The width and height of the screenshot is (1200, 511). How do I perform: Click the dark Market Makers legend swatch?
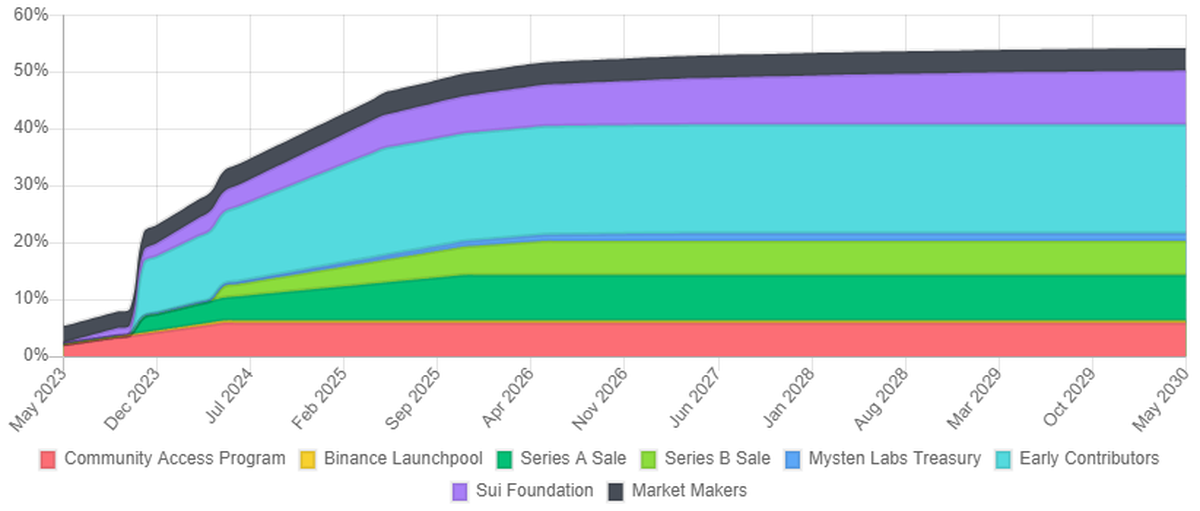coord(616,492)
